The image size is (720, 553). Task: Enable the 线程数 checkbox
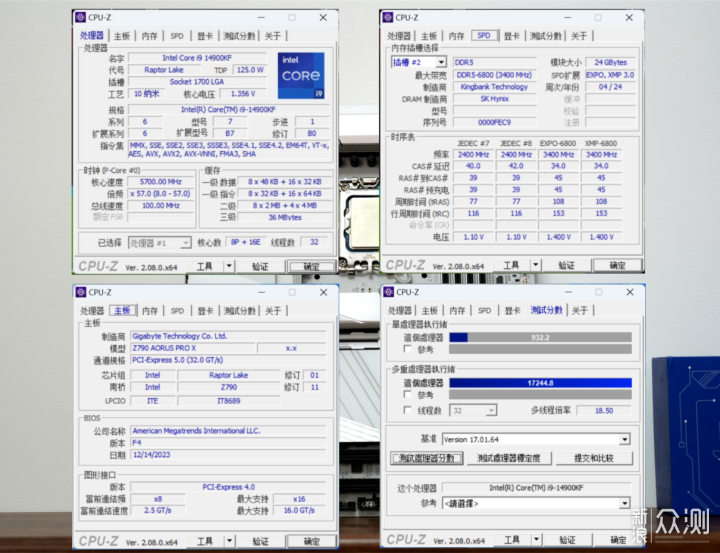[407, 410]
